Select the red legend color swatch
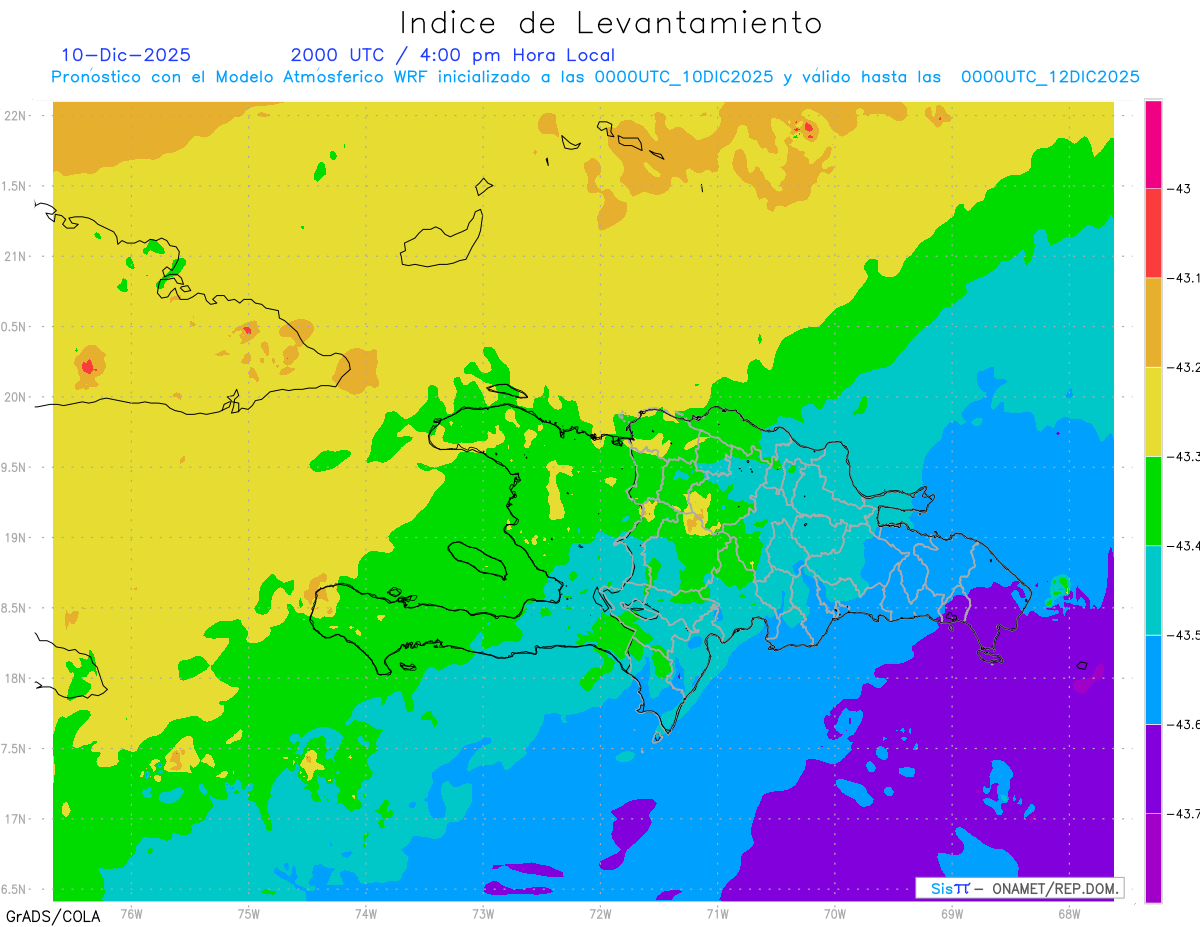The image size is (1200, 927). click(x=1153, y=233)
